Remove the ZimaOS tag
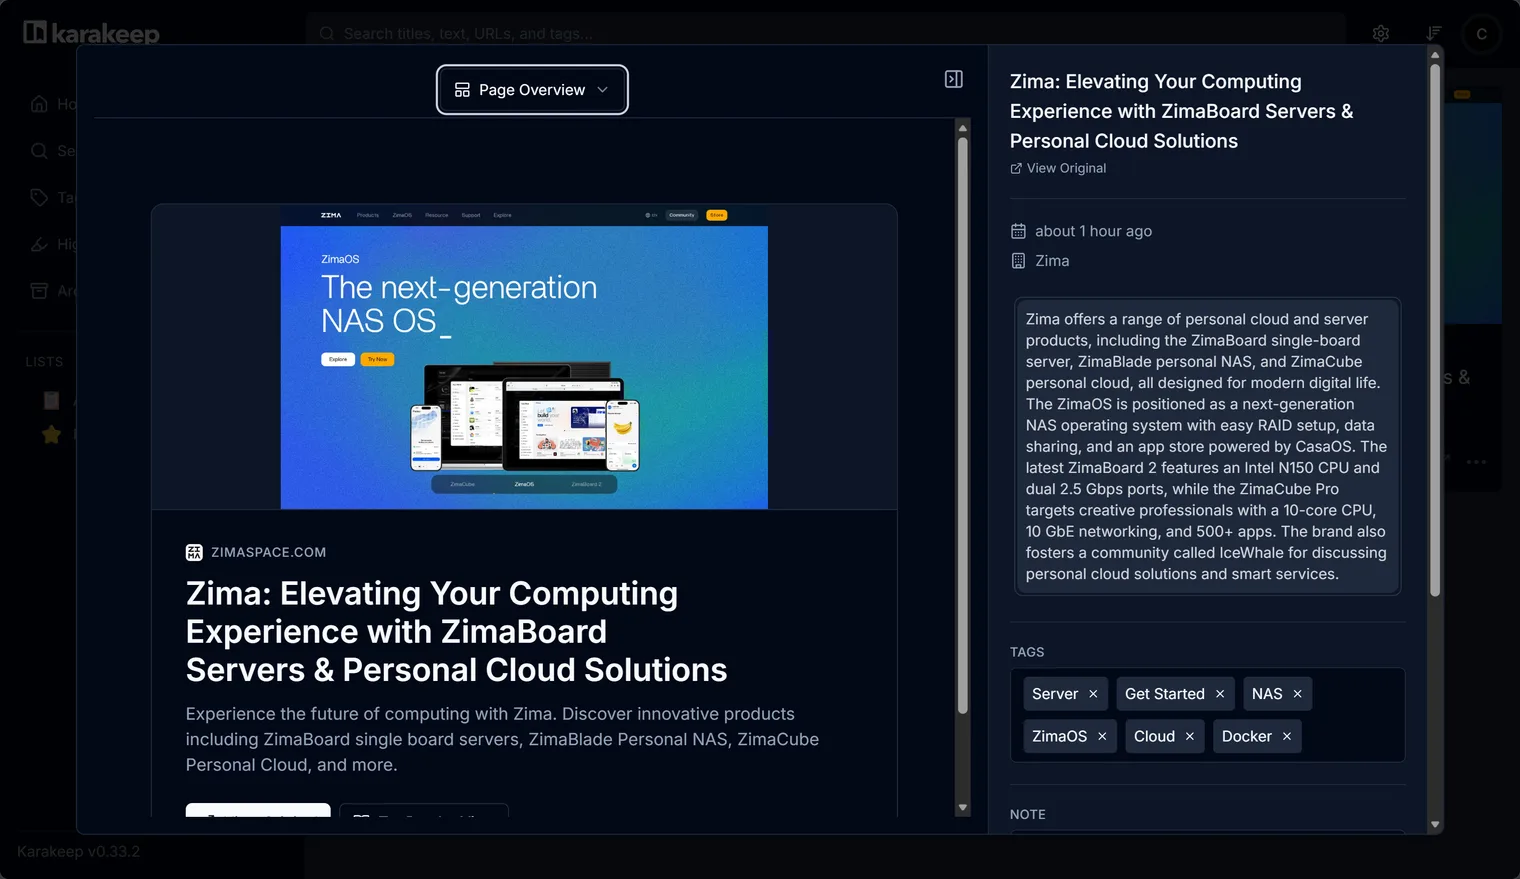1520x879 pixels. (x=1102, y=736)
